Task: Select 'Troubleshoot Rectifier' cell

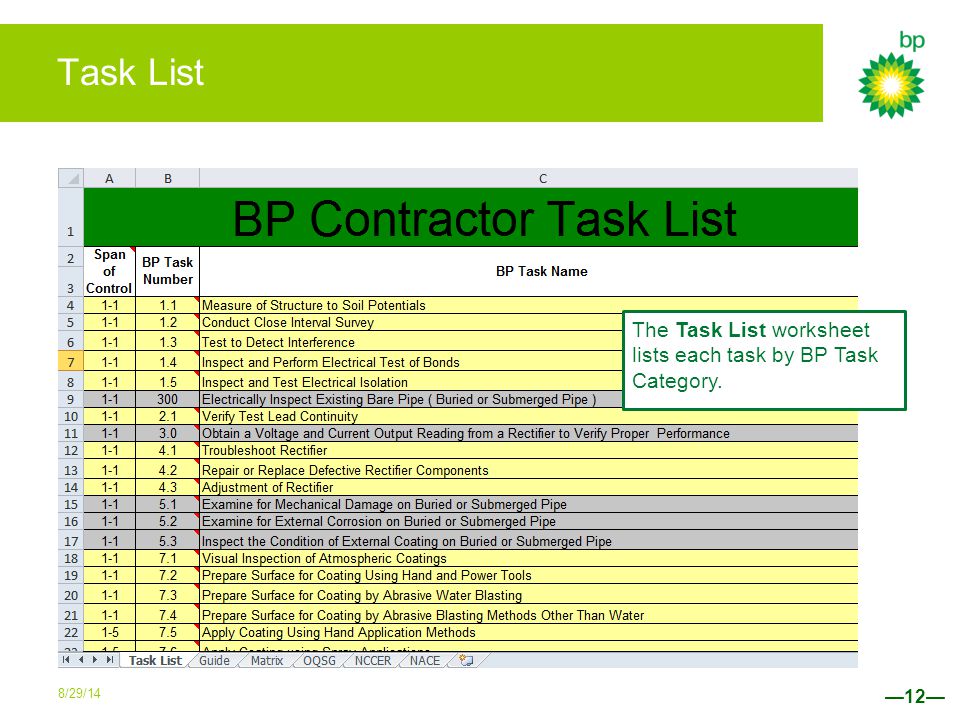Action: coord(529,451)
